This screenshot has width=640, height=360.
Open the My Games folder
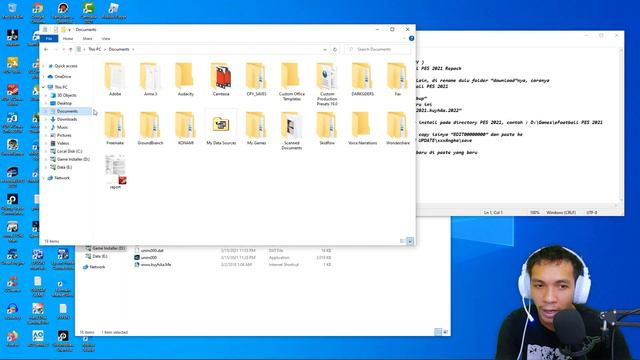click(x=256, y=129)
